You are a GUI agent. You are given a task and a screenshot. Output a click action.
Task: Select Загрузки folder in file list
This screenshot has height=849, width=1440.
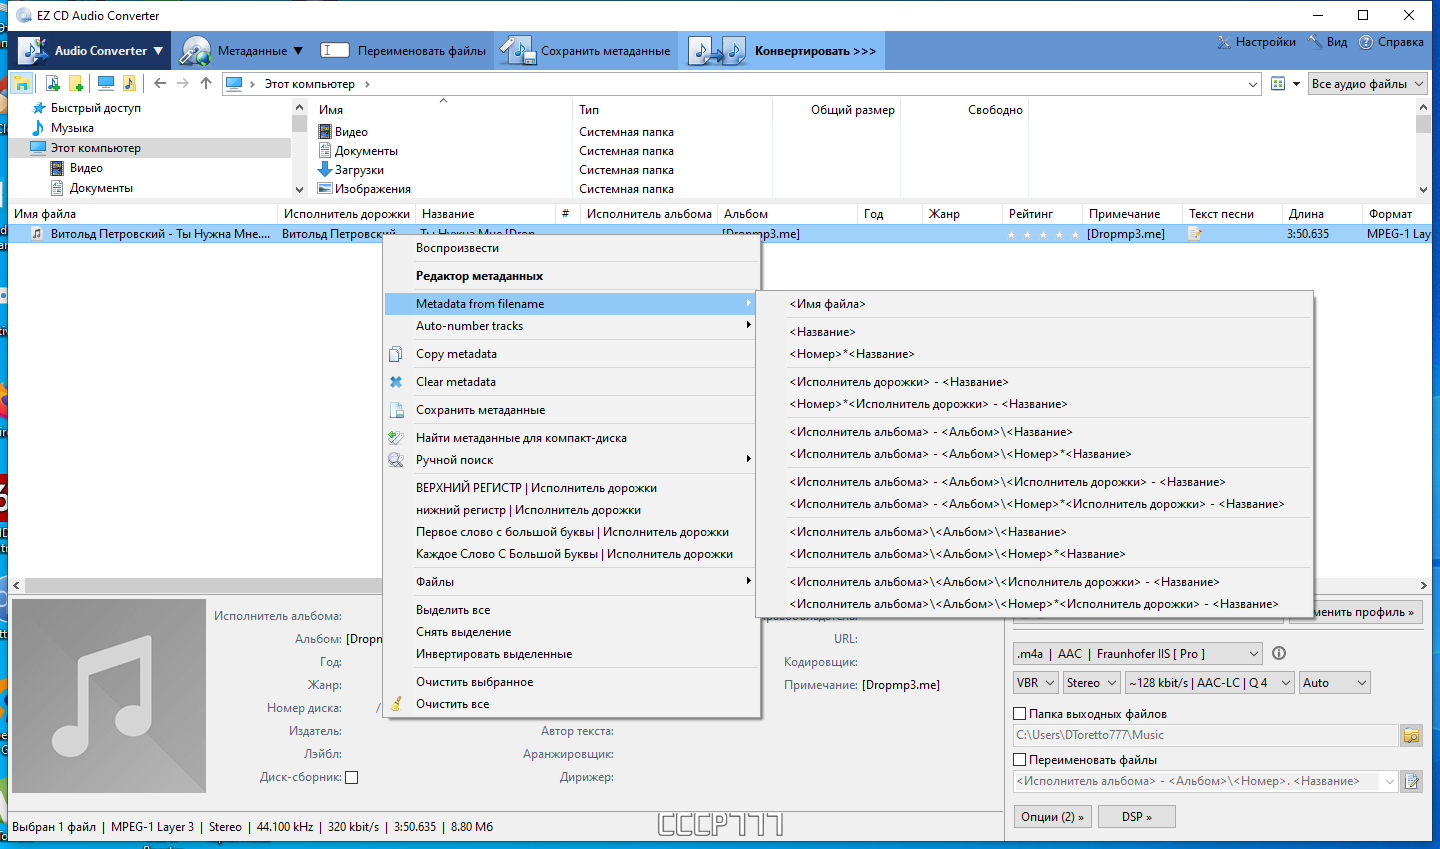pyautogui.click(x=359, y=170)
